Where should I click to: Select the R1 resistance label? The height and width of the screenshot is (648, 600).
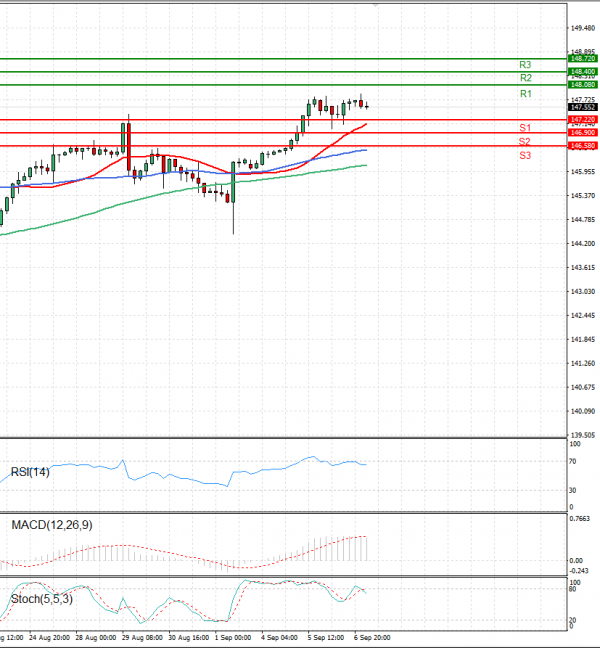pyautogui.click(x=526, y=94)
